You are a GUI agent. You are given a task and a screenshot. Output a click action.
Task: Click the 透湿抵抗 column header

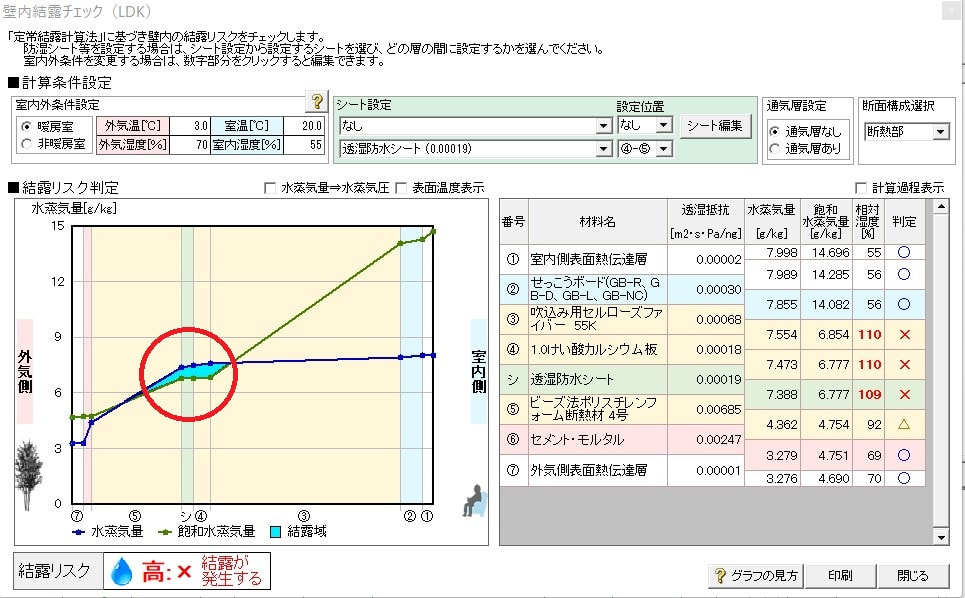pos(706,221)
